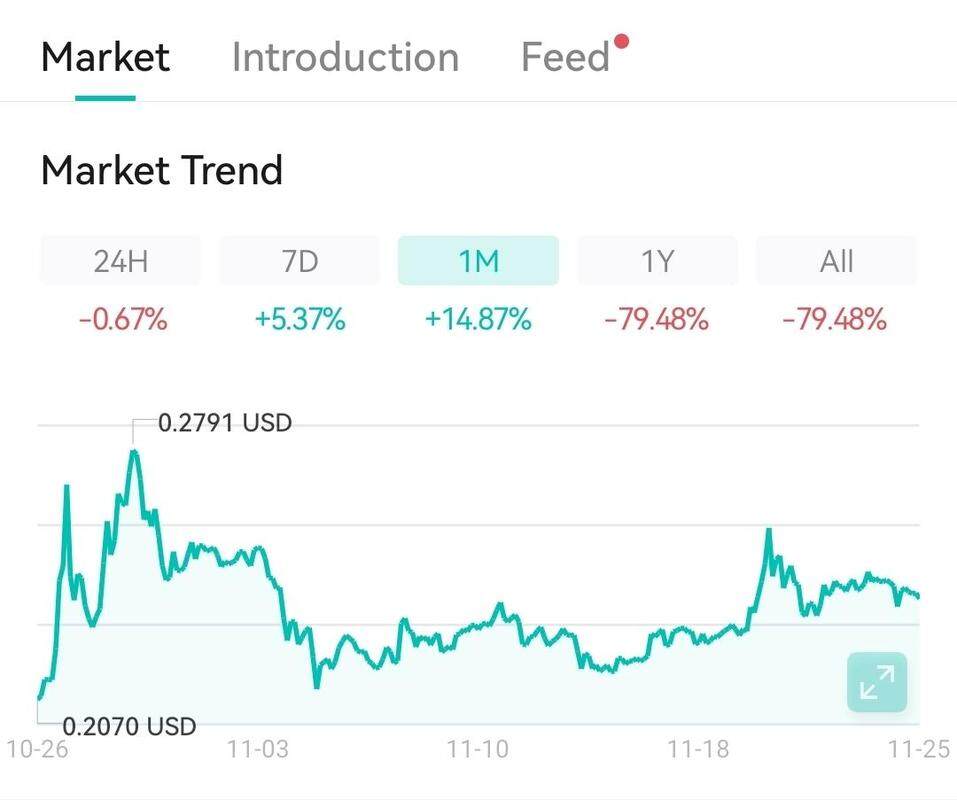Expand the chart to fullscreen
957x800 pixels.
pyautogui.click(x=876, y=682)
